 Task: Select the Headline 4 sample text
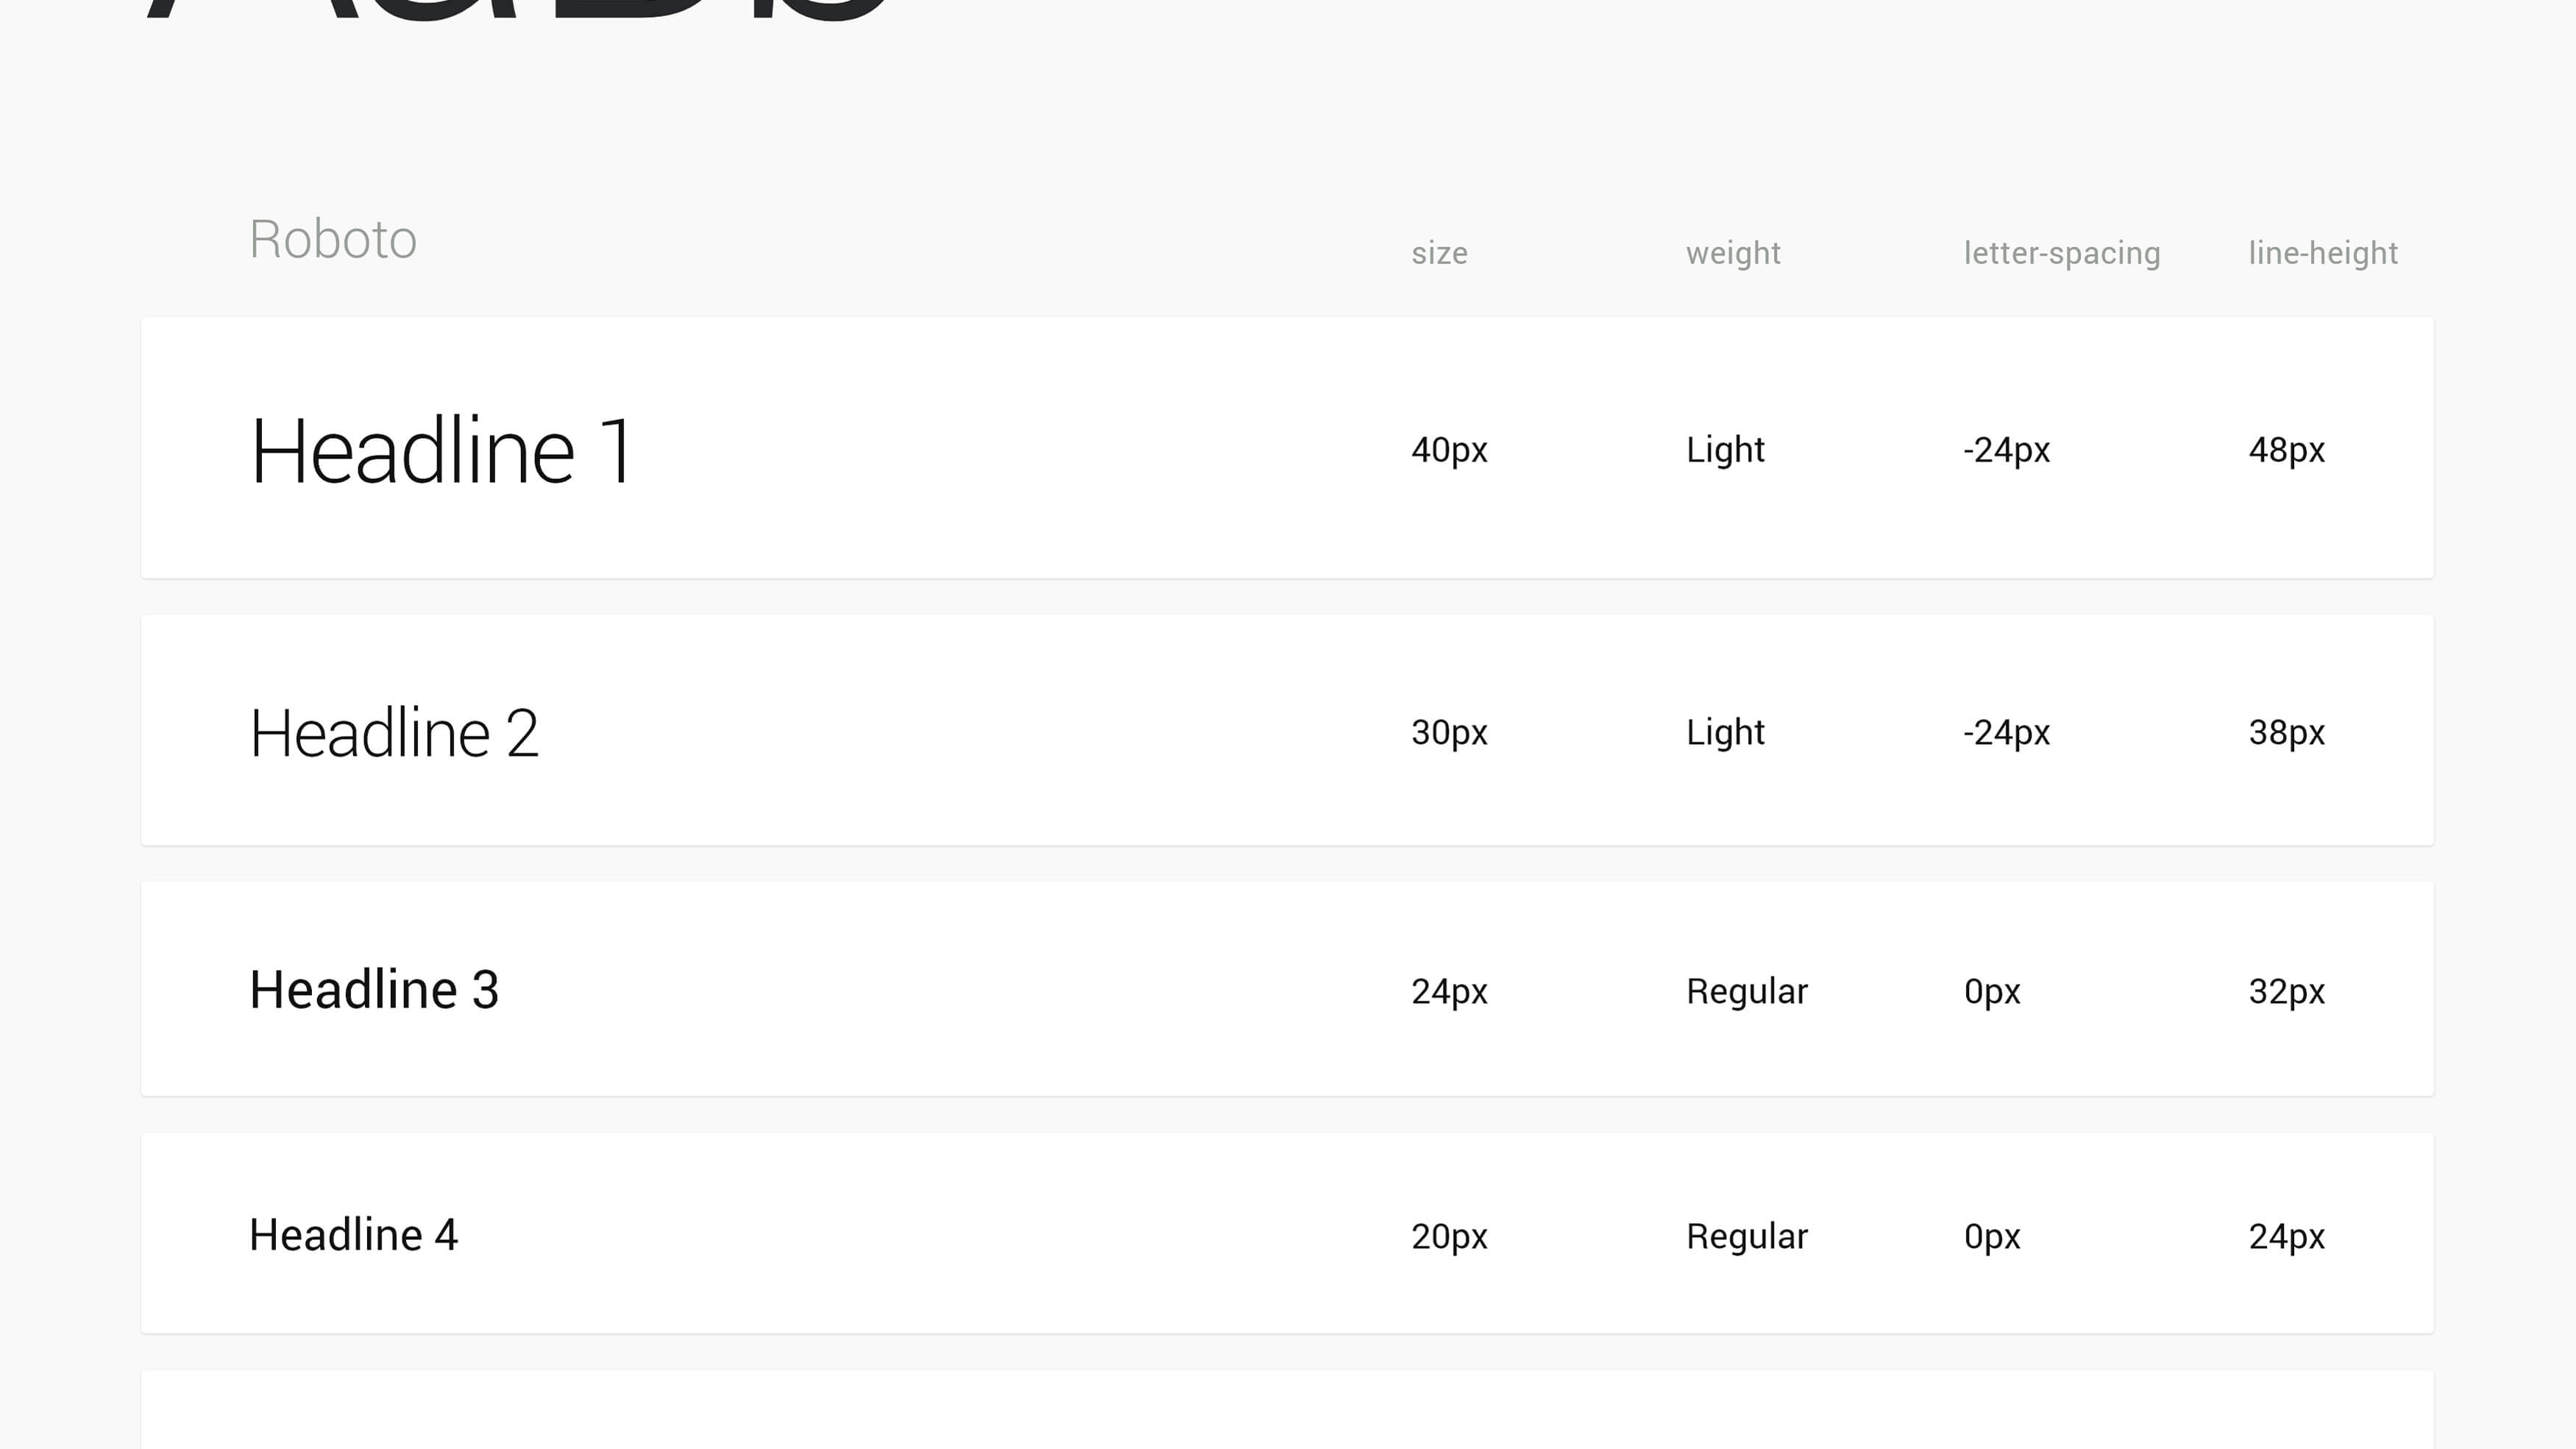pos(354,1235)
